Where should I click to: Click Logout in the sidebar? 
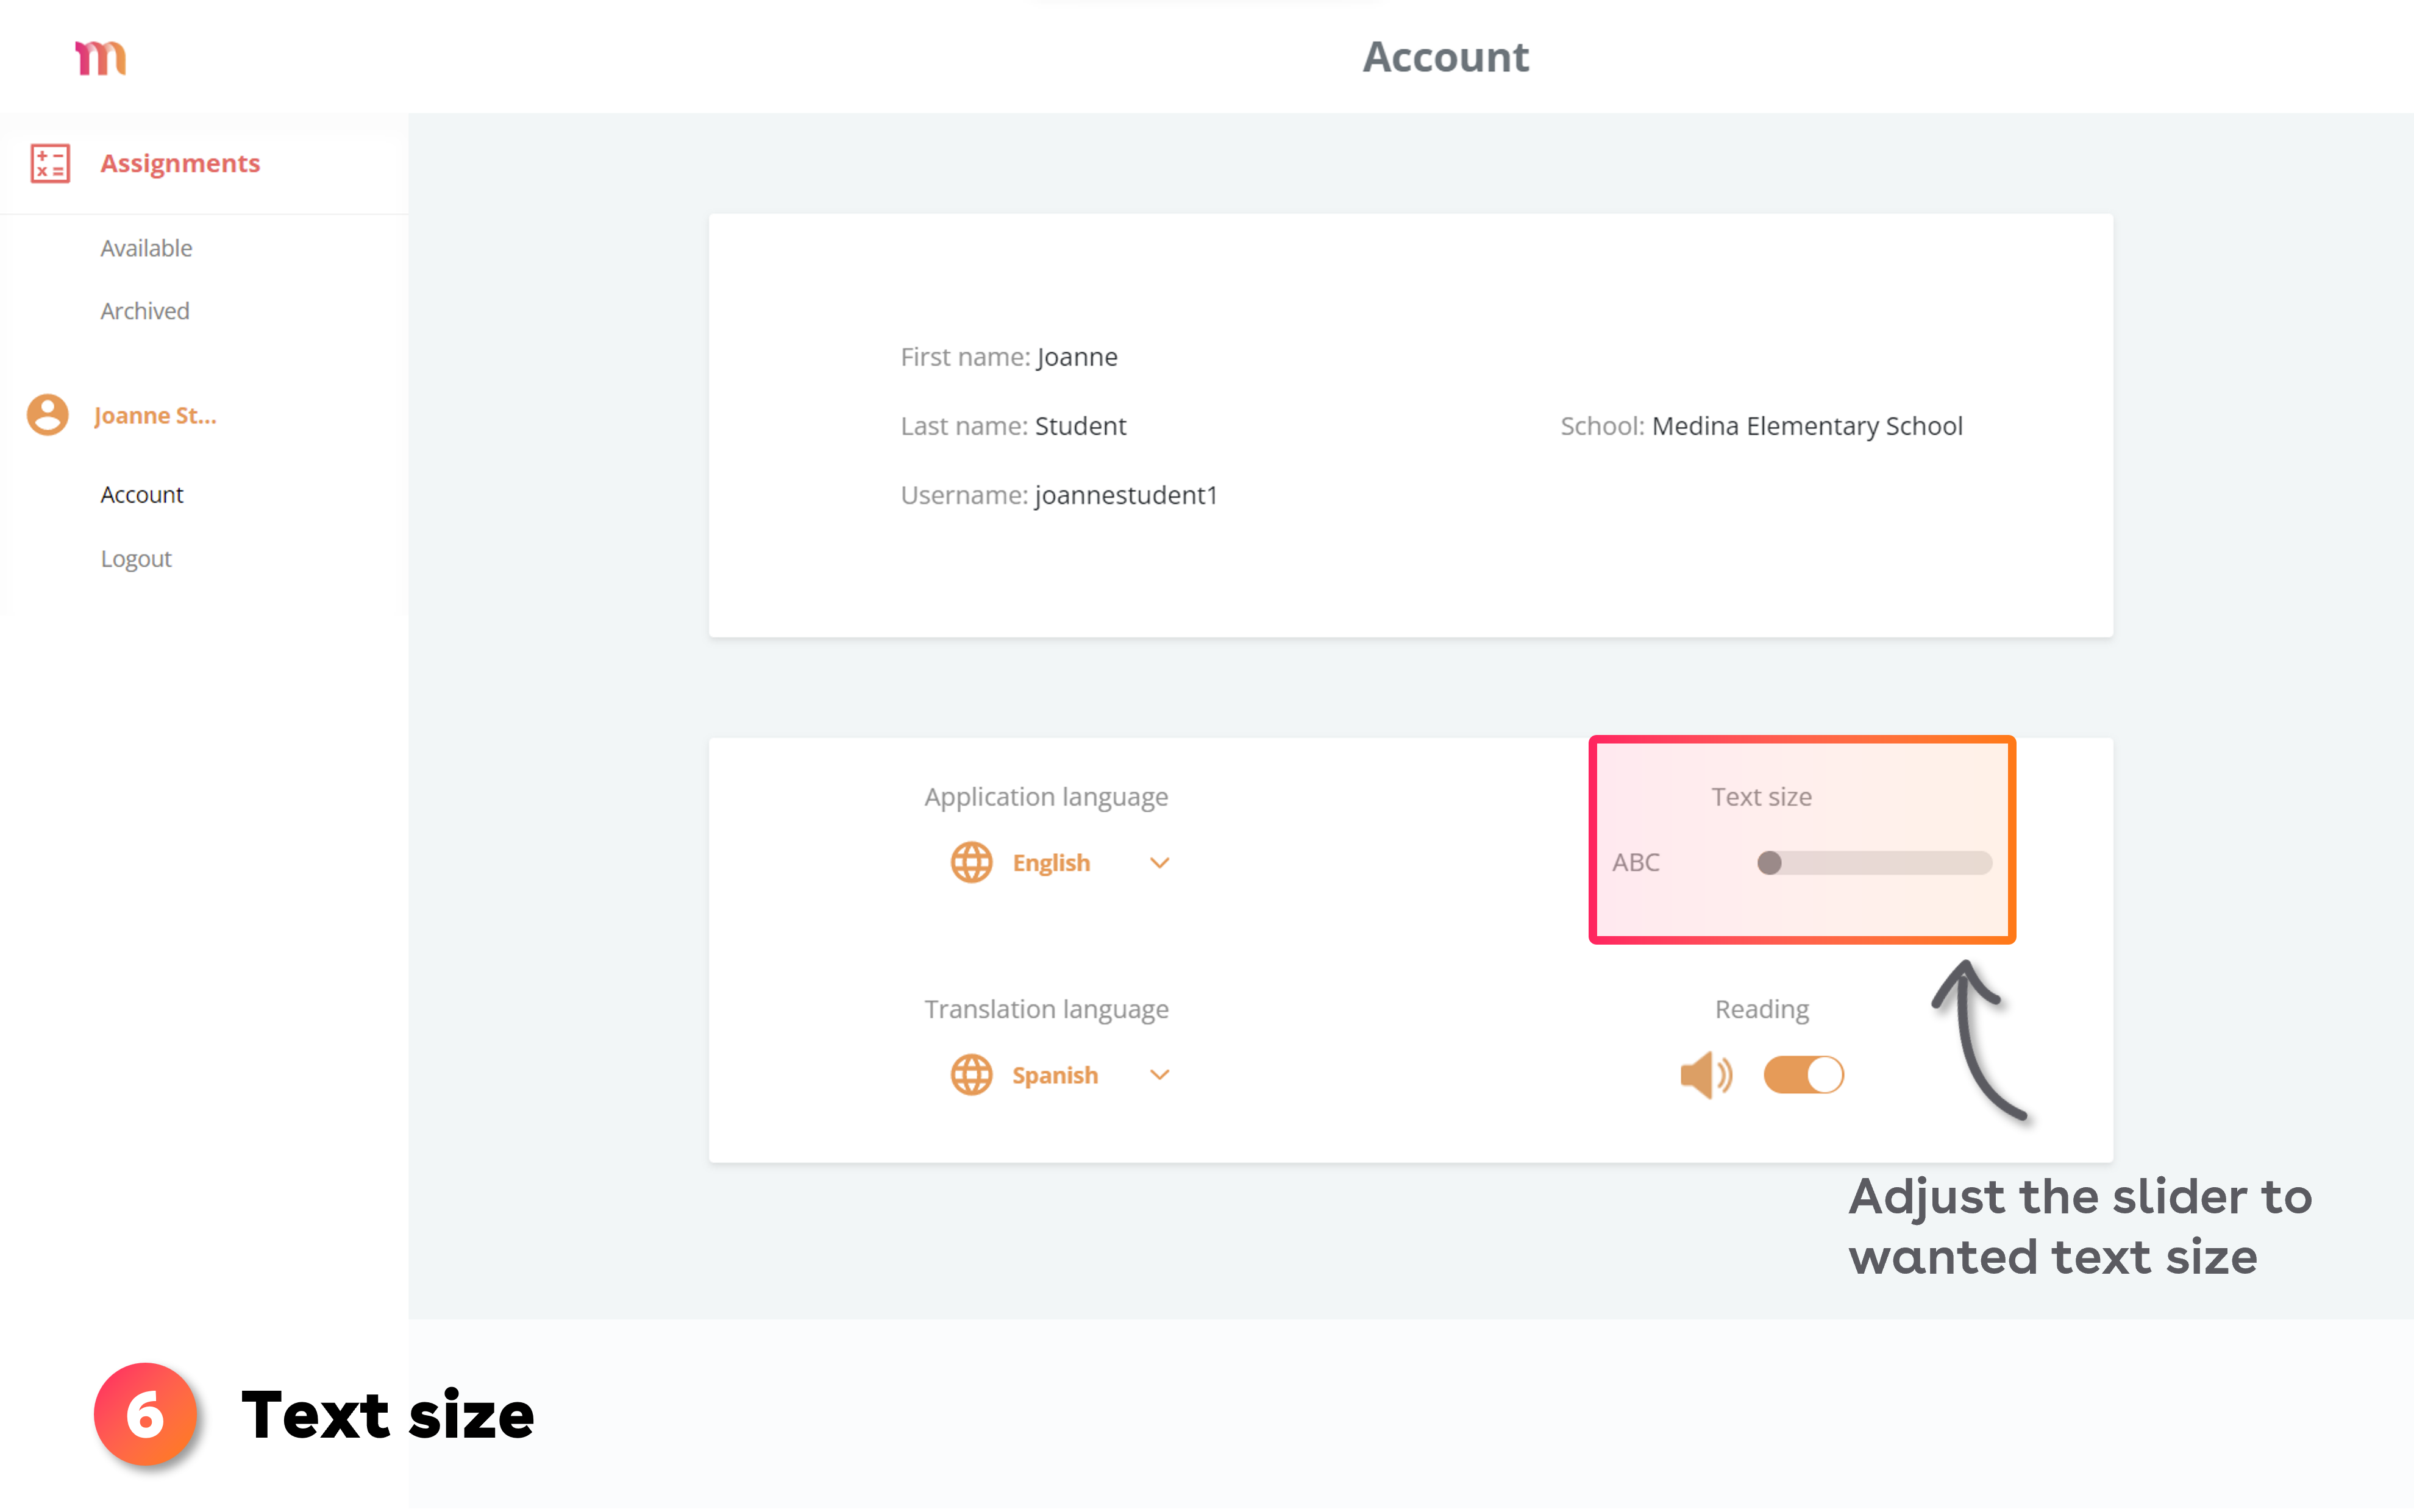[136, 559]
